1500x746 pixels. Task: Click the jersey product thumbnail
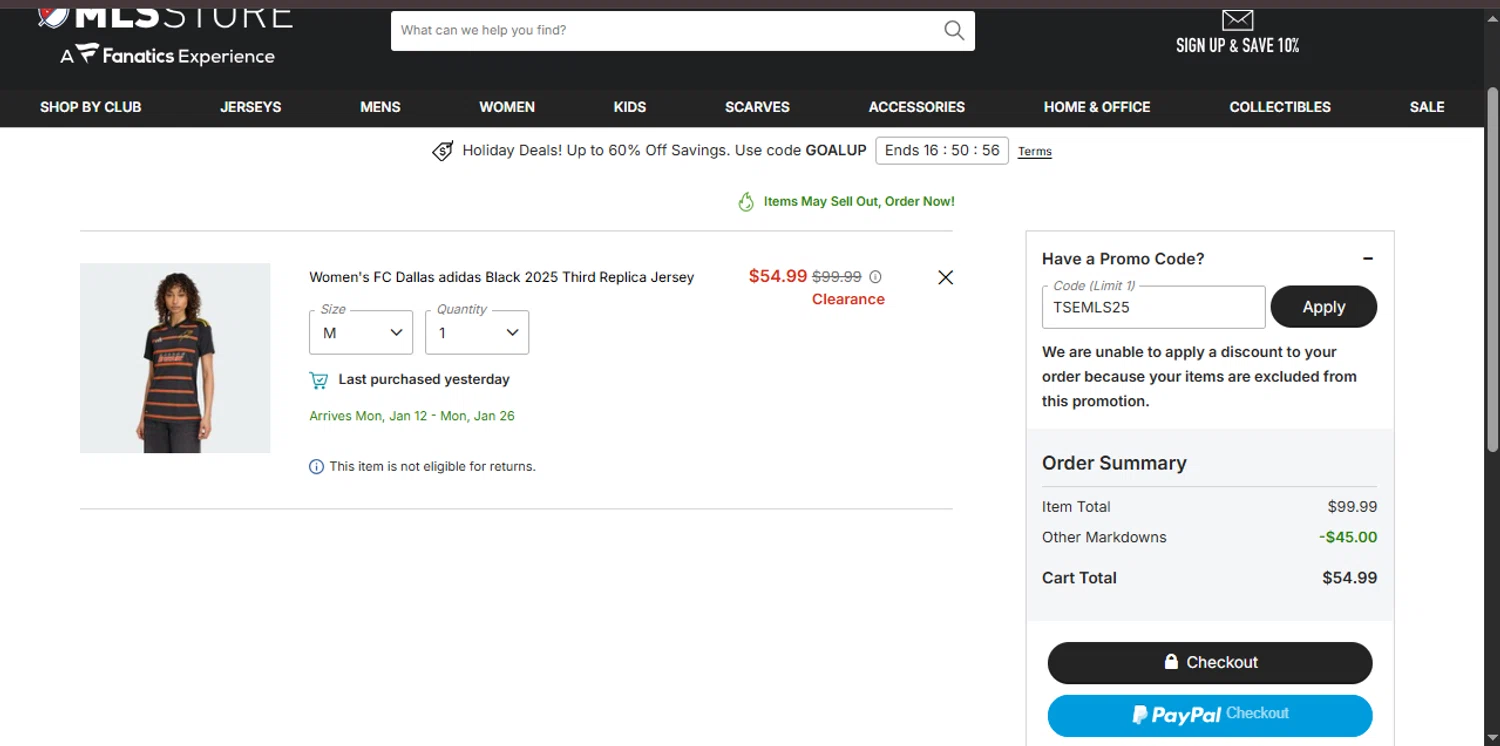pos(175,358)
